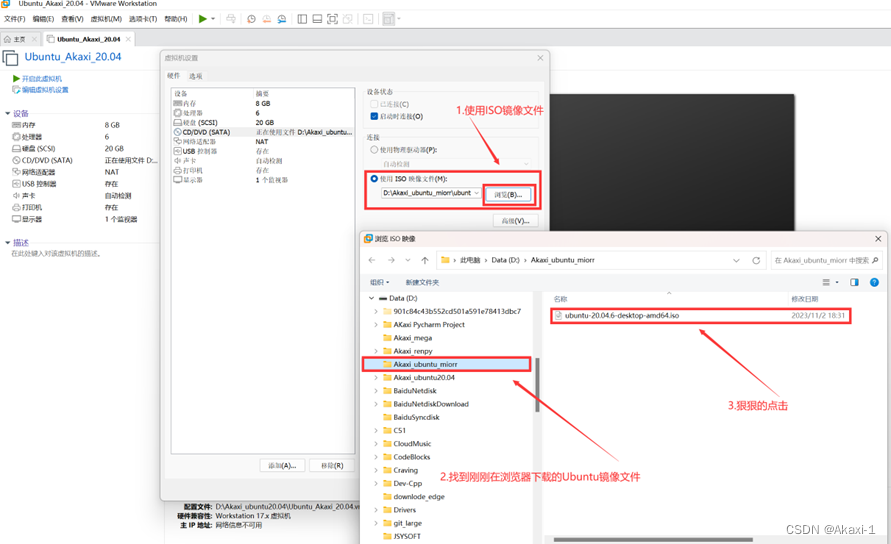Expand the BaiduNetdisk folder node

coord(376,391)
